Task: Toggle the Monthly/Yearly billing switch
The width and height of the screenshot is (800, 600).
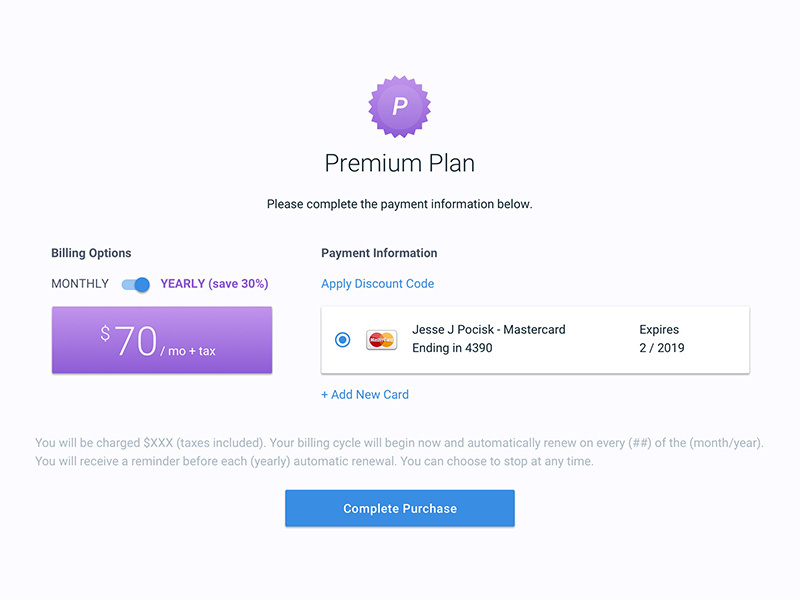Action: [x=136, y=284]
